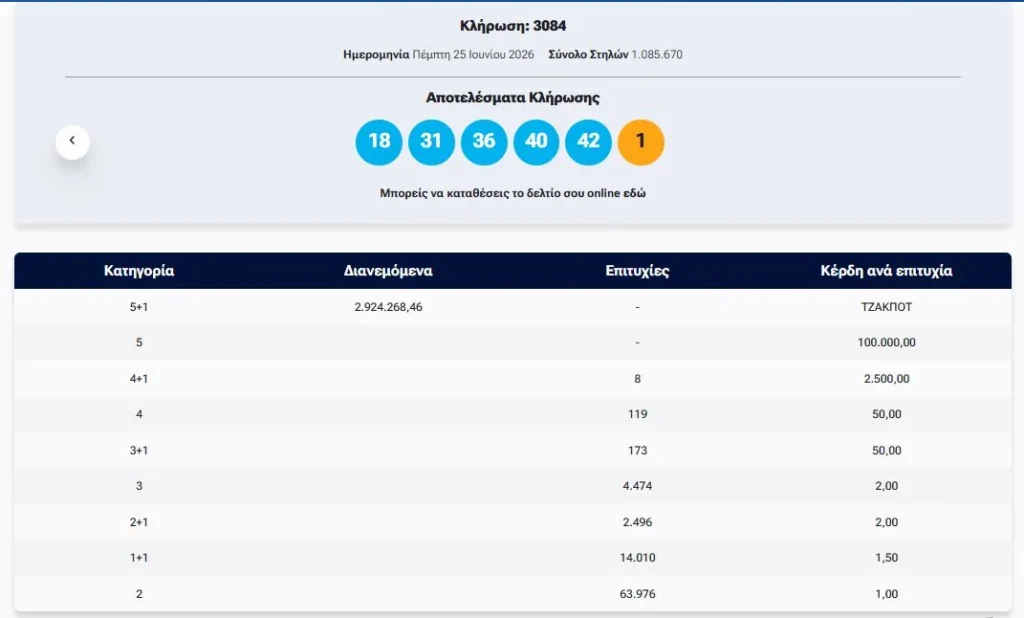Click the 1,50 winnings value
Viewport: 1024px width, 618px height.
(x=886, y=558)
